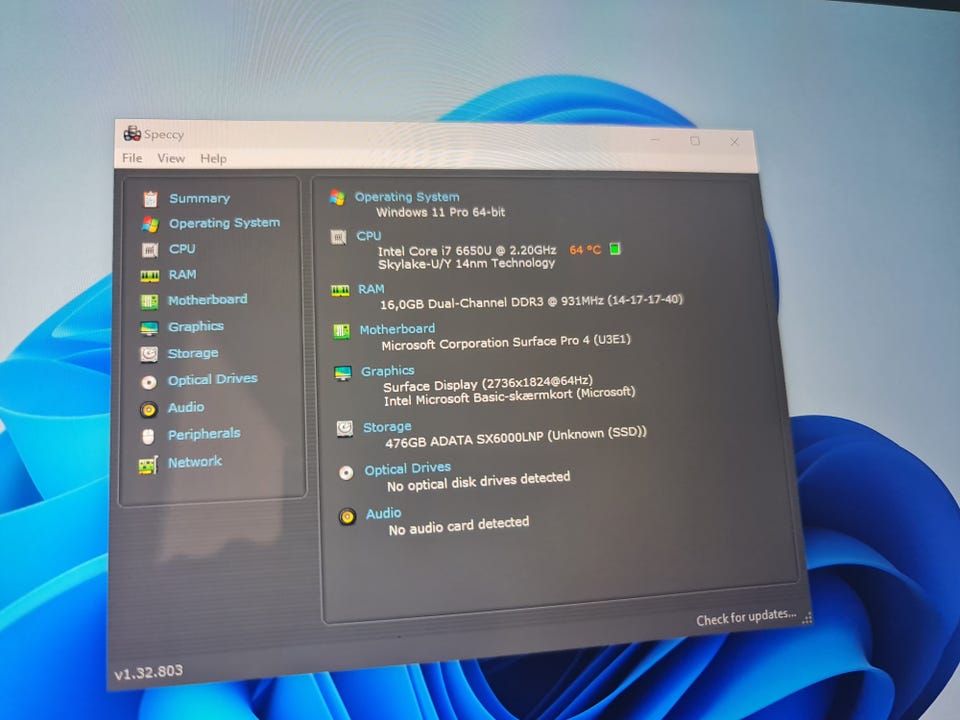The image size is (960, 720).
Task: Go to the Operating System section in sidebar
Action: [x=225, y=223]
